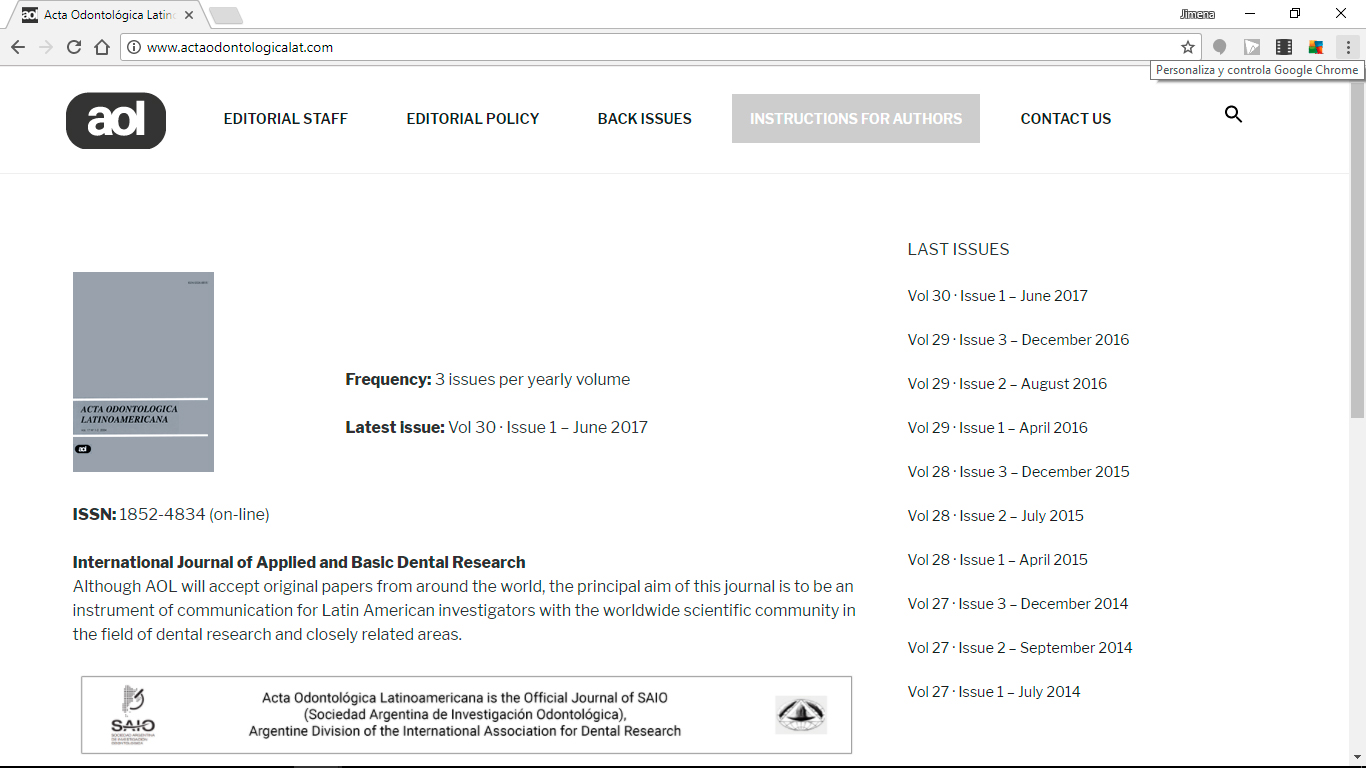This screenshot has width=1366, height=768.
Task: Open Vol 27 Issue 3 December 2014
Action: (1017, 604)
